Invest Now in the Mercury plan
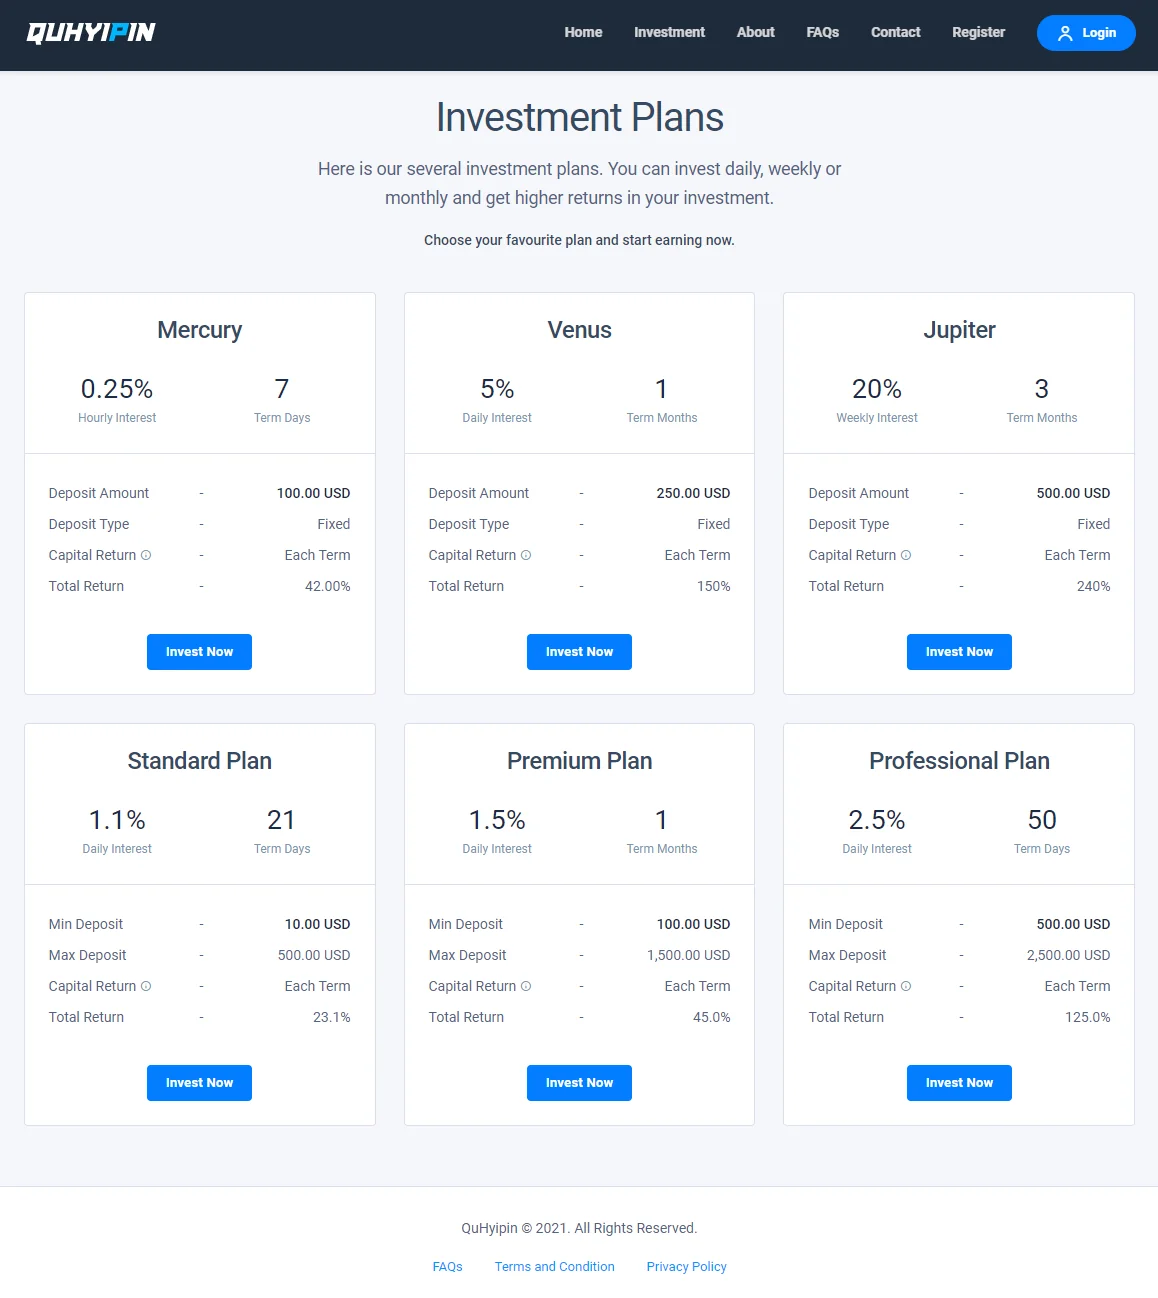1158x1298 pixels. pos(199,652)
